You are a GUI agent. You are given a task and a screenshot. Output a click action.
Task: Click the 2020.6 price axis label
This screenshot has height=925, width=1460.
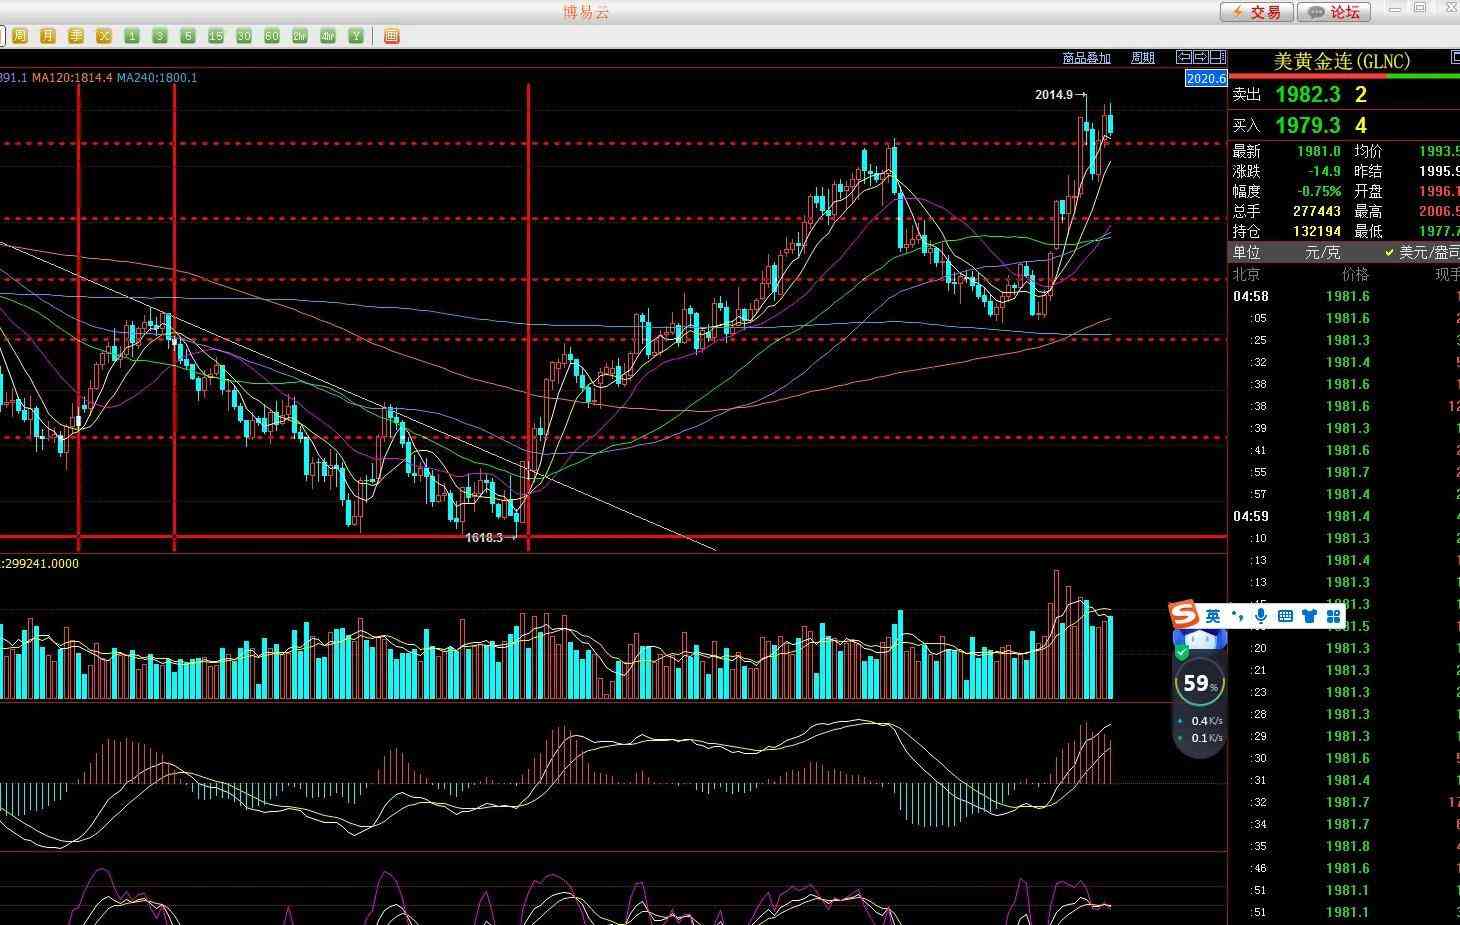1205,78
